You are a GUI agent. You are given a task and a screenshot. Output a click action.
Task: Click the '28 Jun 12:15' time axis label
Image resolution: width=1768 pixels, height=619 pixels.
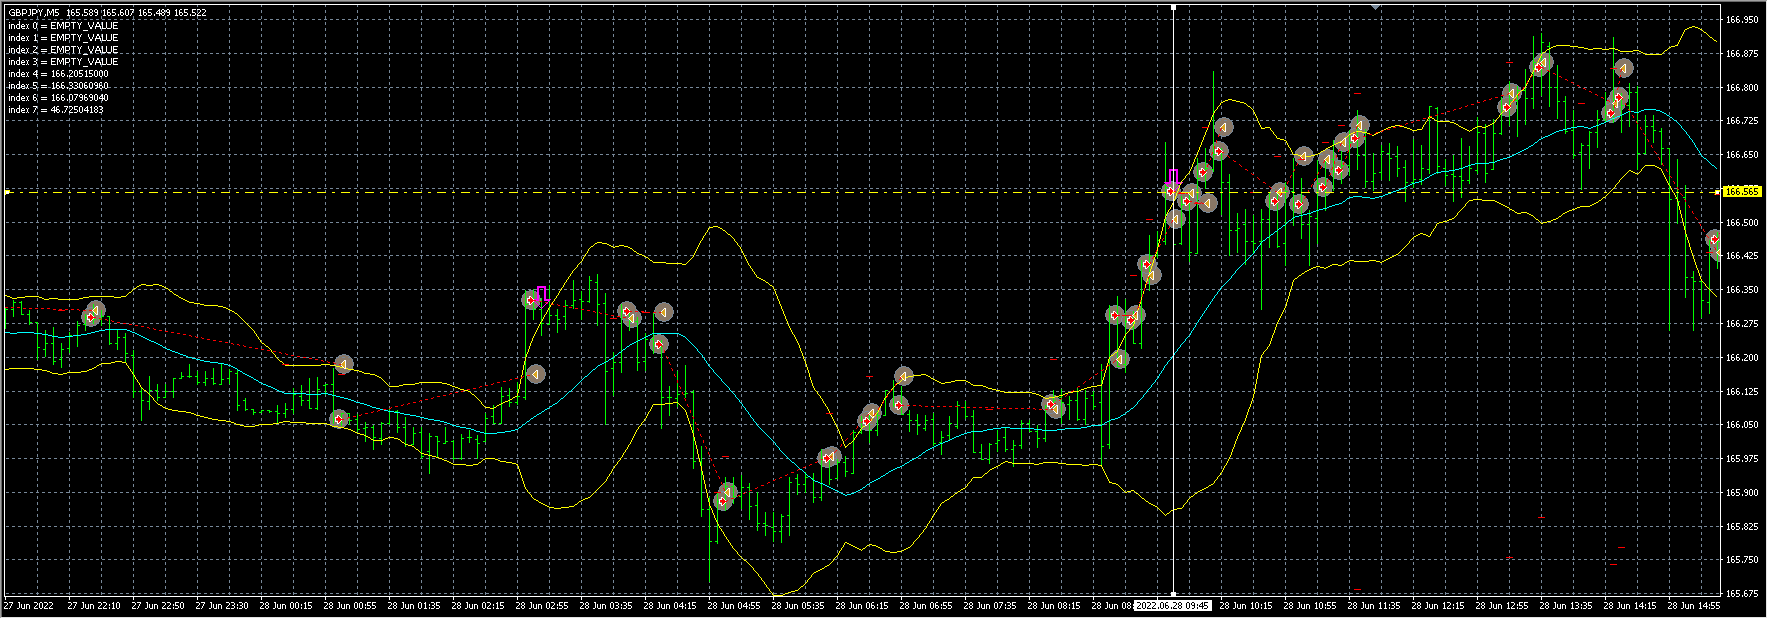(1438, 605)
